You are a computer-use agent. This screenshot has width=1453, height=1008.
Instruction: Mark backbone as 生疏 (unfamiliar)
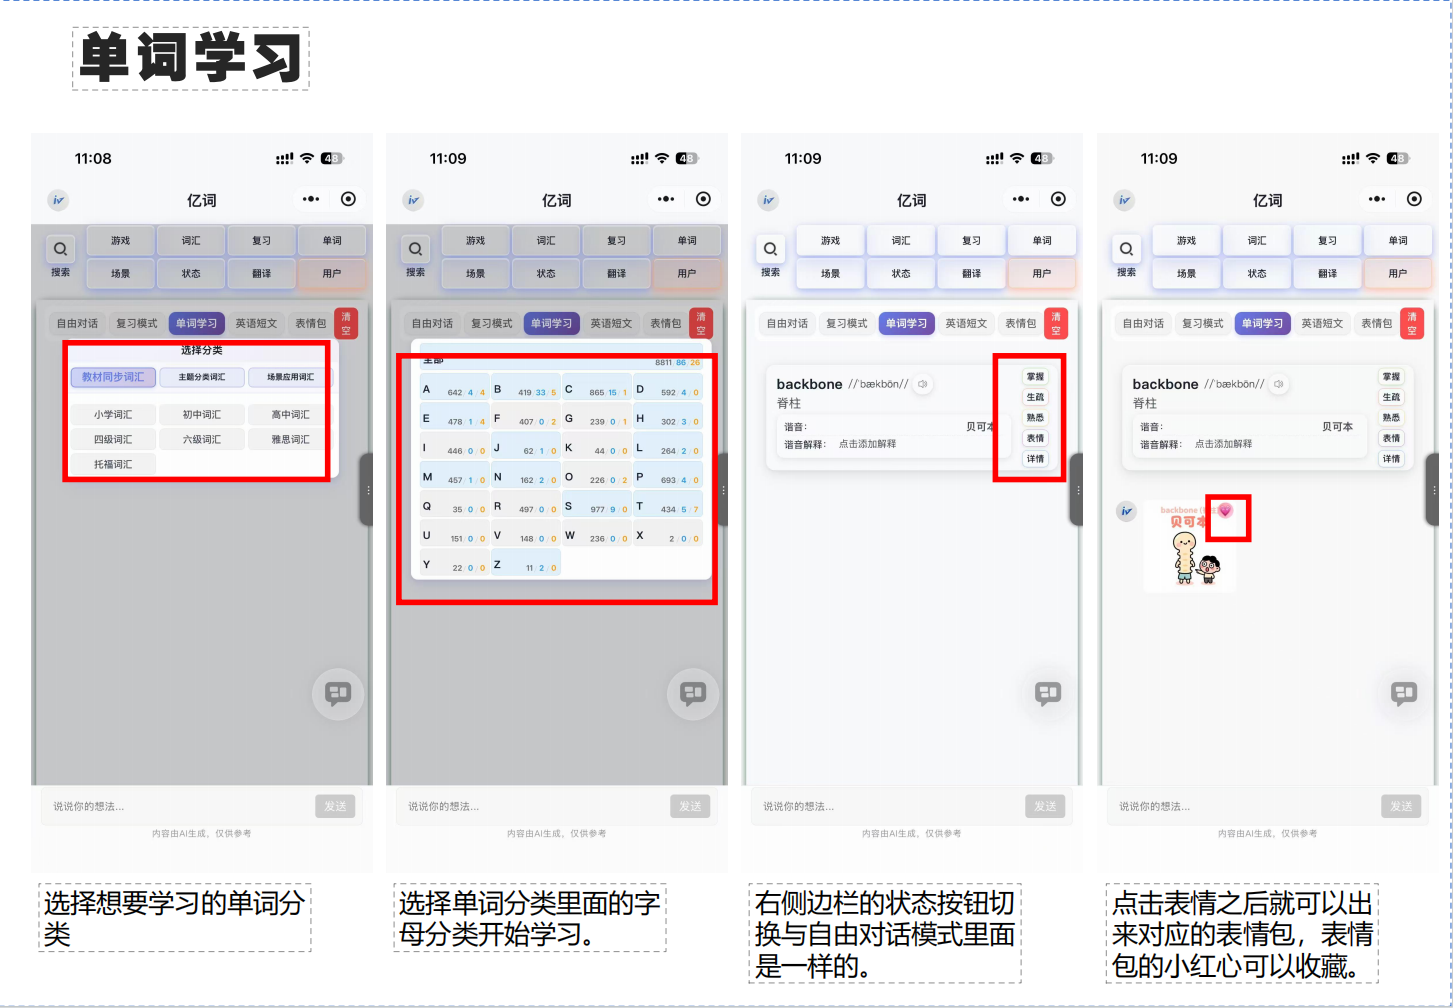1035,395
